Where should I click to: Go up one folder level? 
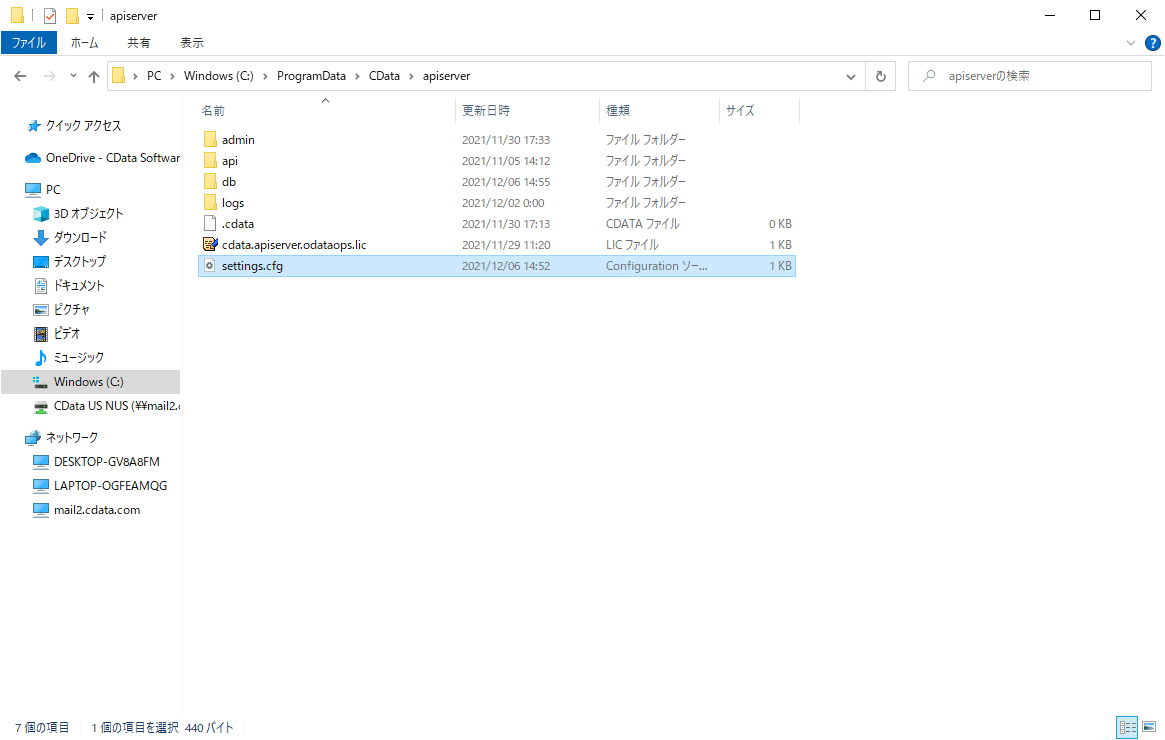point(94,76)
